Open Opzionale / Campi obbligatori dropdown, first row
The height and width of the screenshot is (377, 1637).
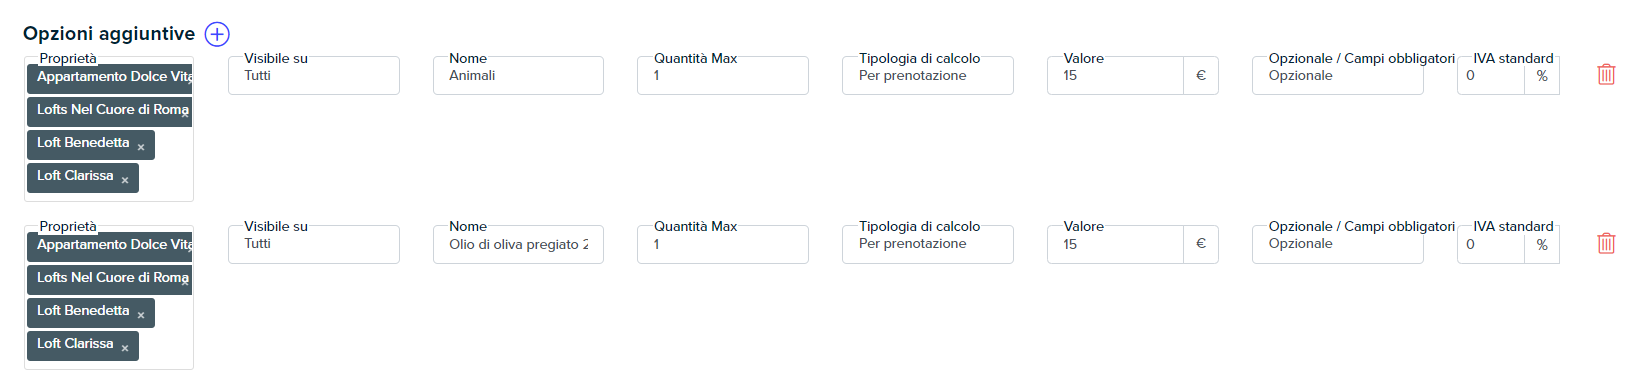pyautogui.click(x=1338, y=76)
